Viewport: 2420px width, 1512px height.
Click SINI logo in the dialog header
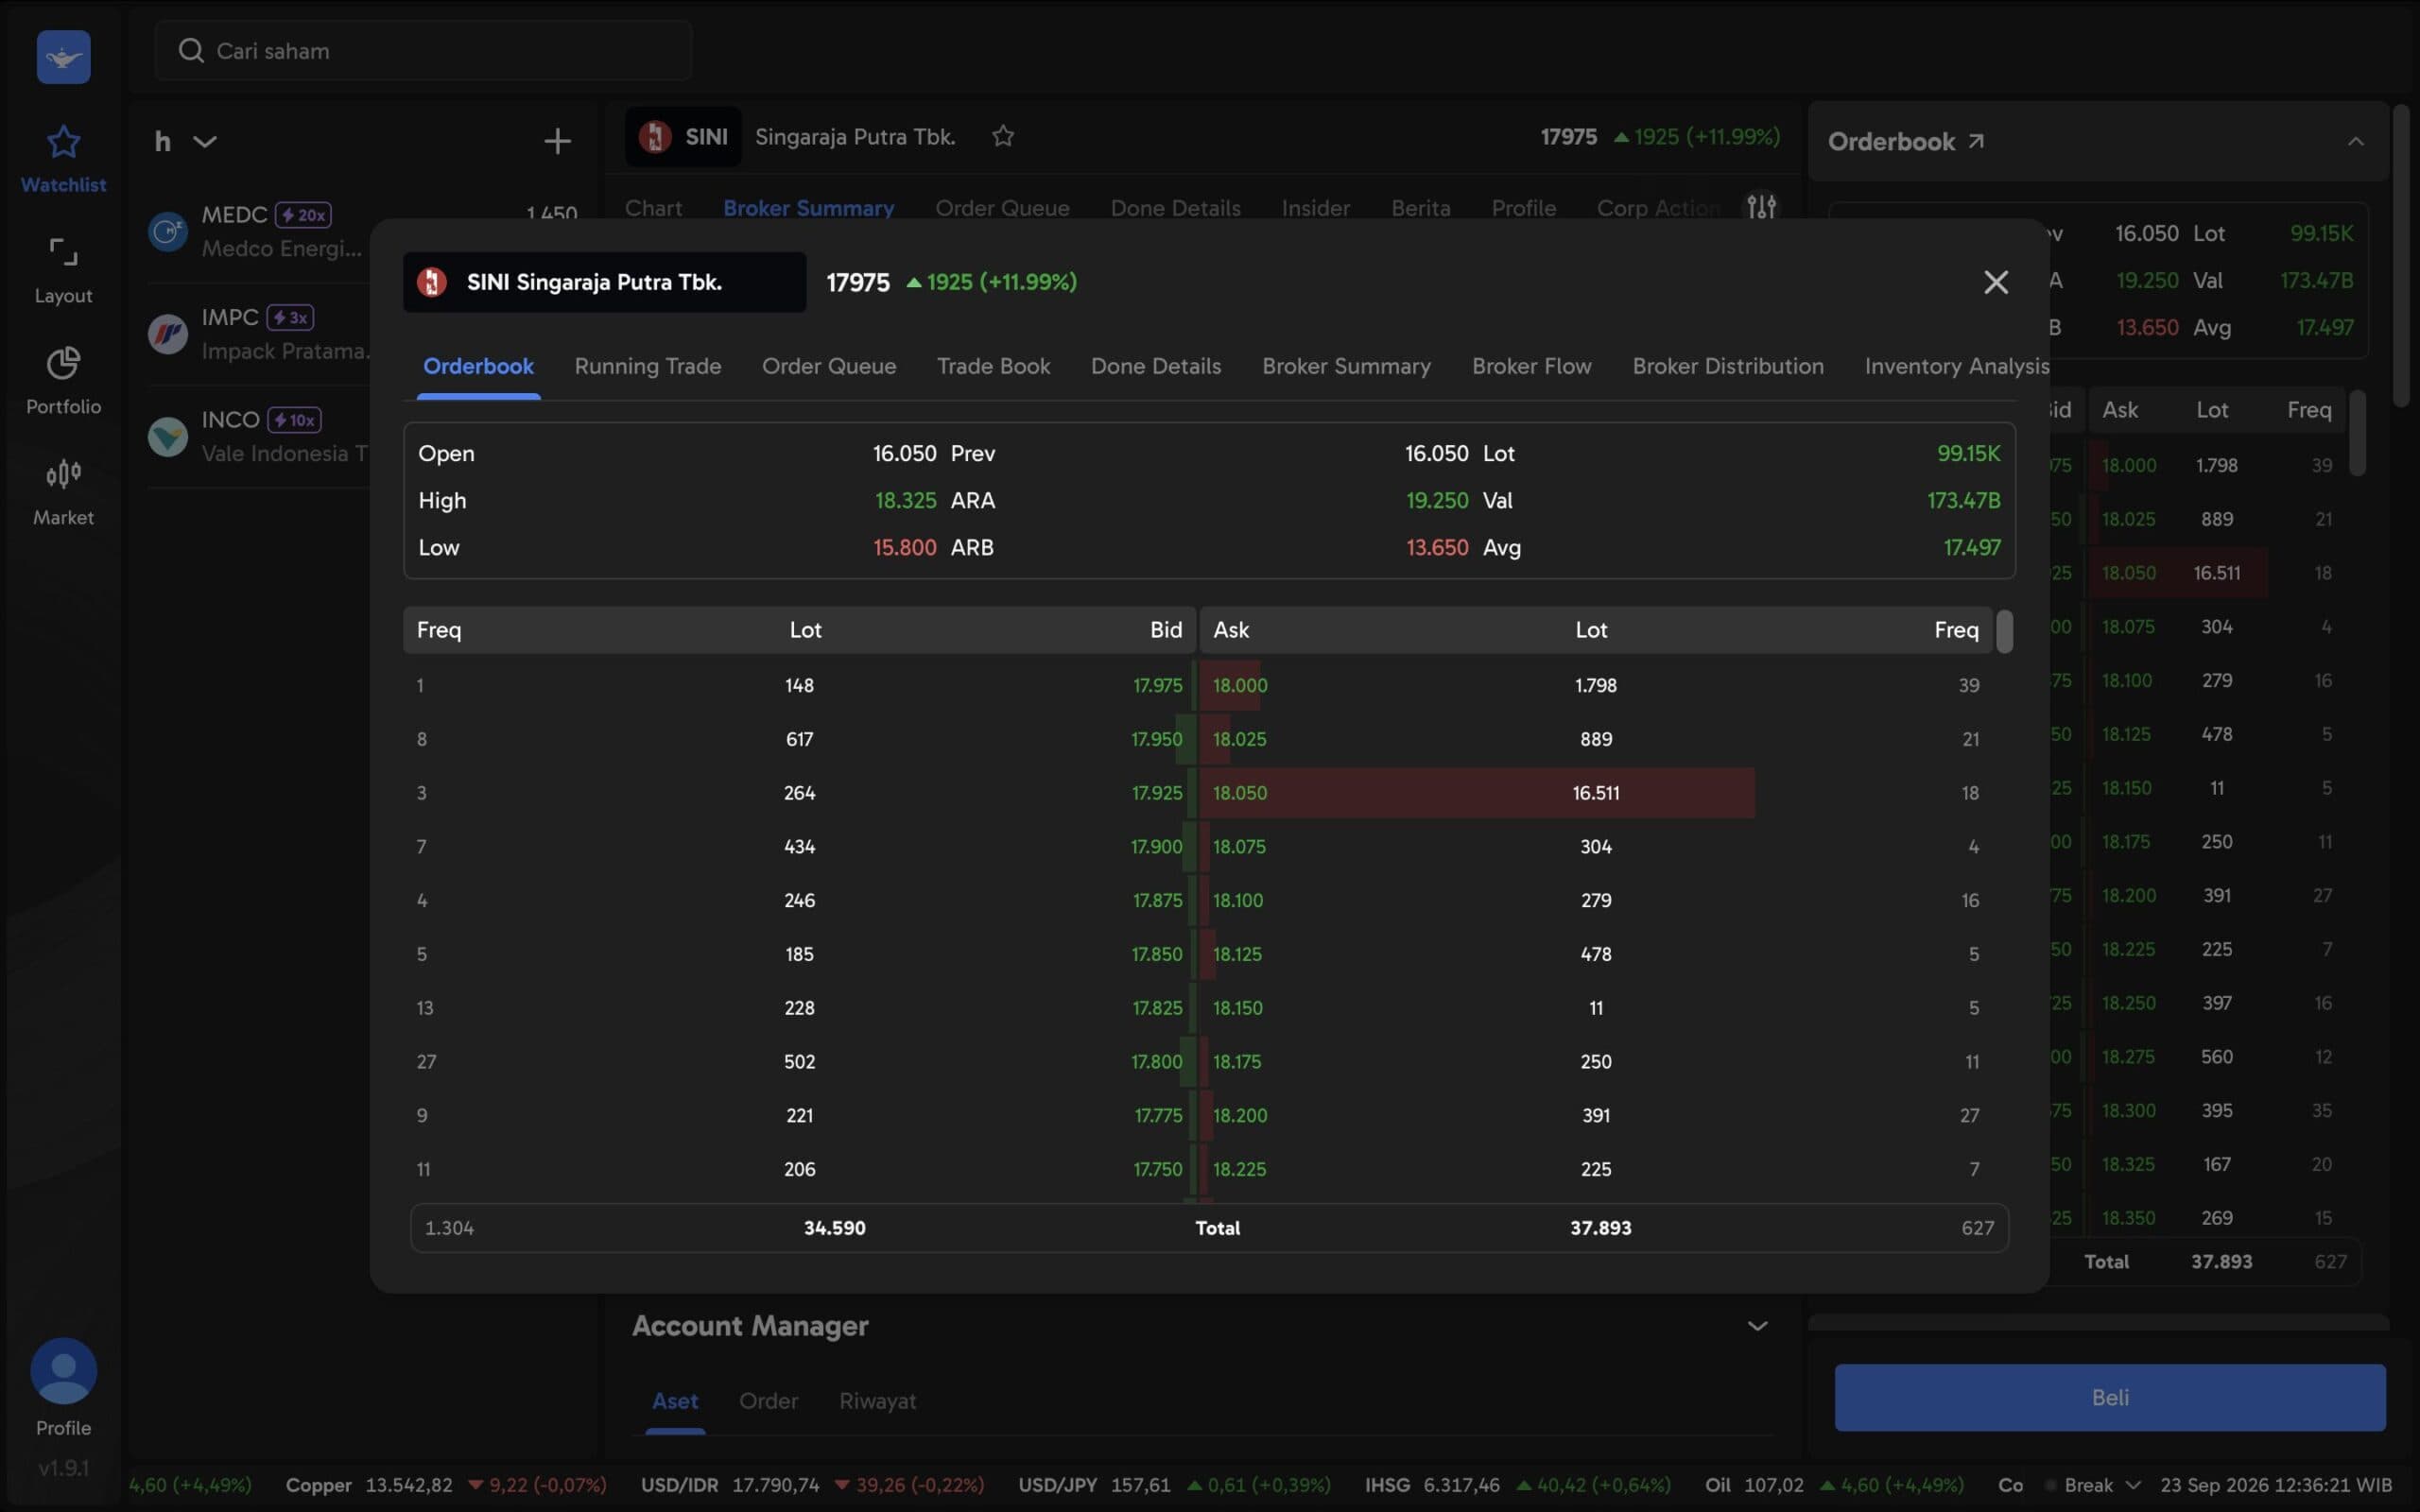click(432, 282)
